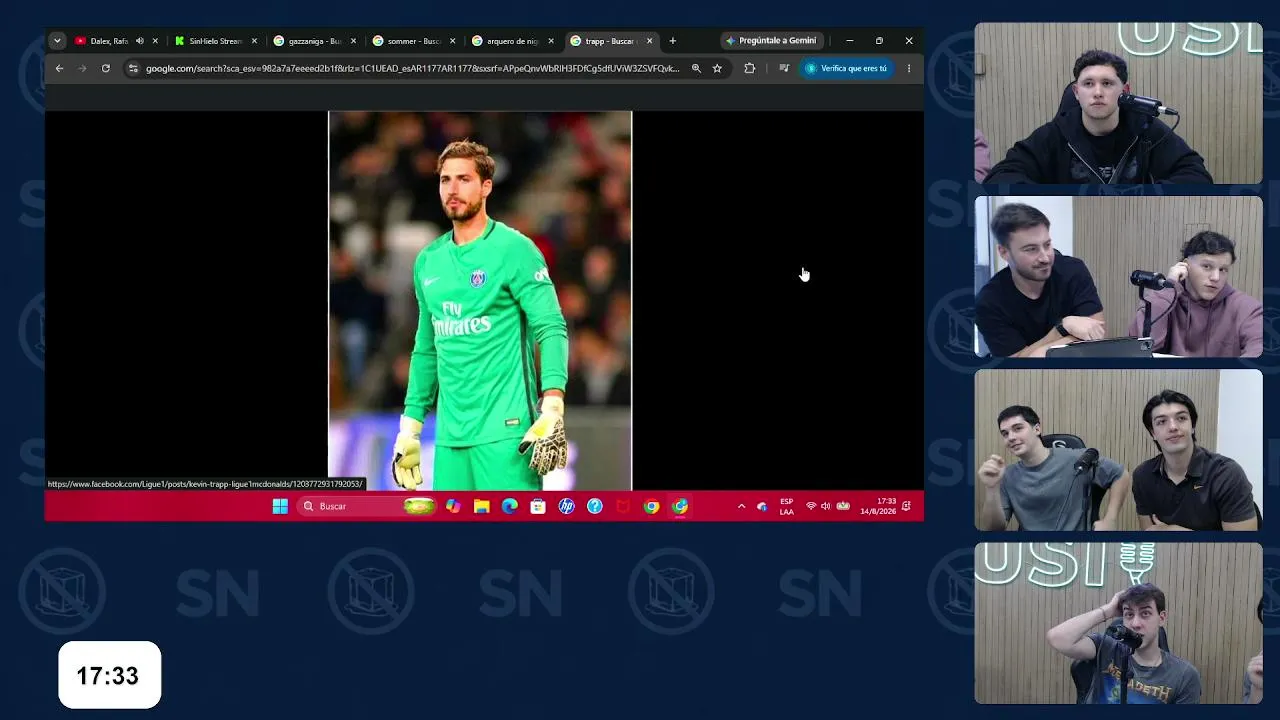Open the battery status tray icon

point(843,506)
